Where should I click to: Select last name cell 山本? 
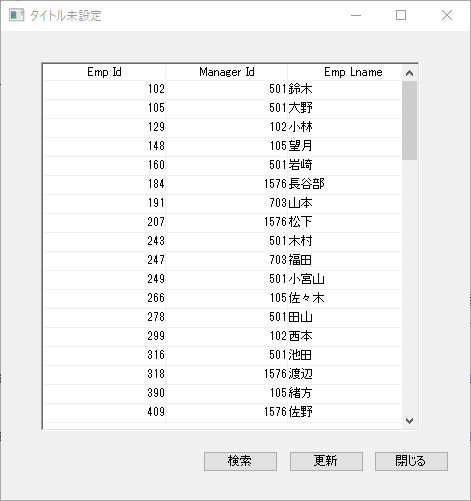(345, 203)
